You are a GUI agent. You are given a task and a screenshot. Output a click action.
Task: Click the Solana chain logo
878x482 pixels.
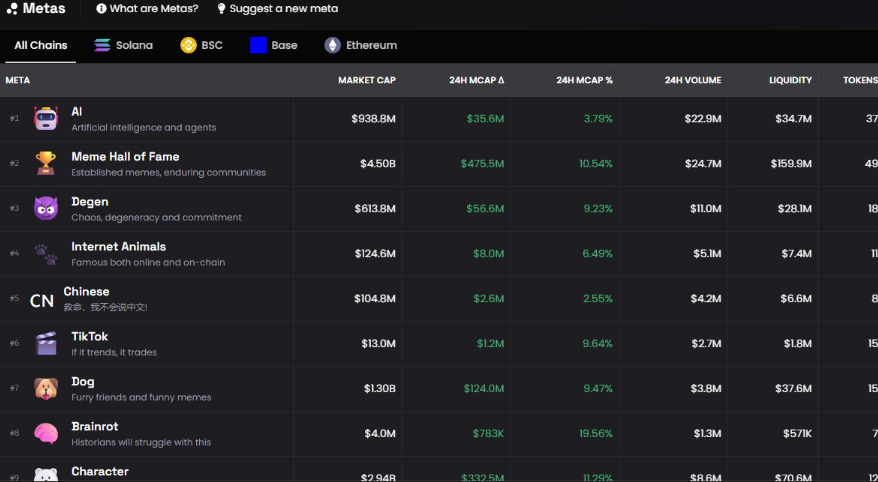pos(102,45)
